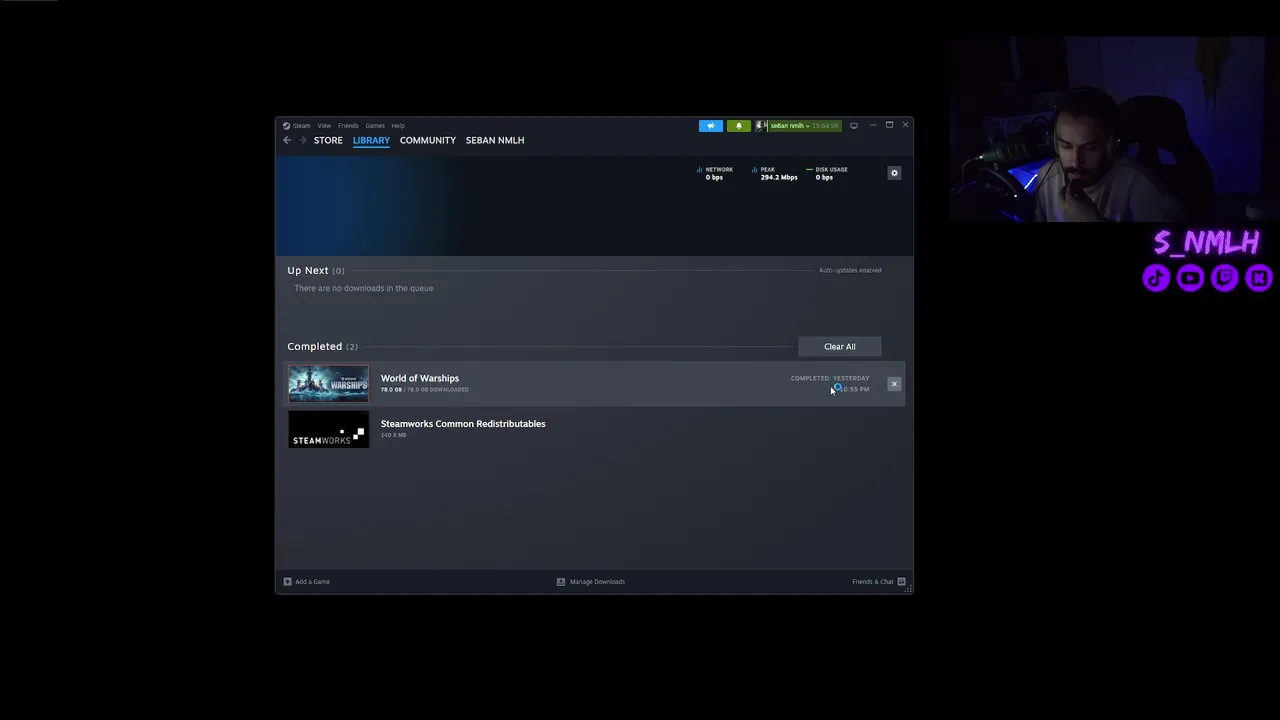Click the Manage Downloads icon
The width and height of the screenshot is (1280, 720).
click(x=561, y=581)
